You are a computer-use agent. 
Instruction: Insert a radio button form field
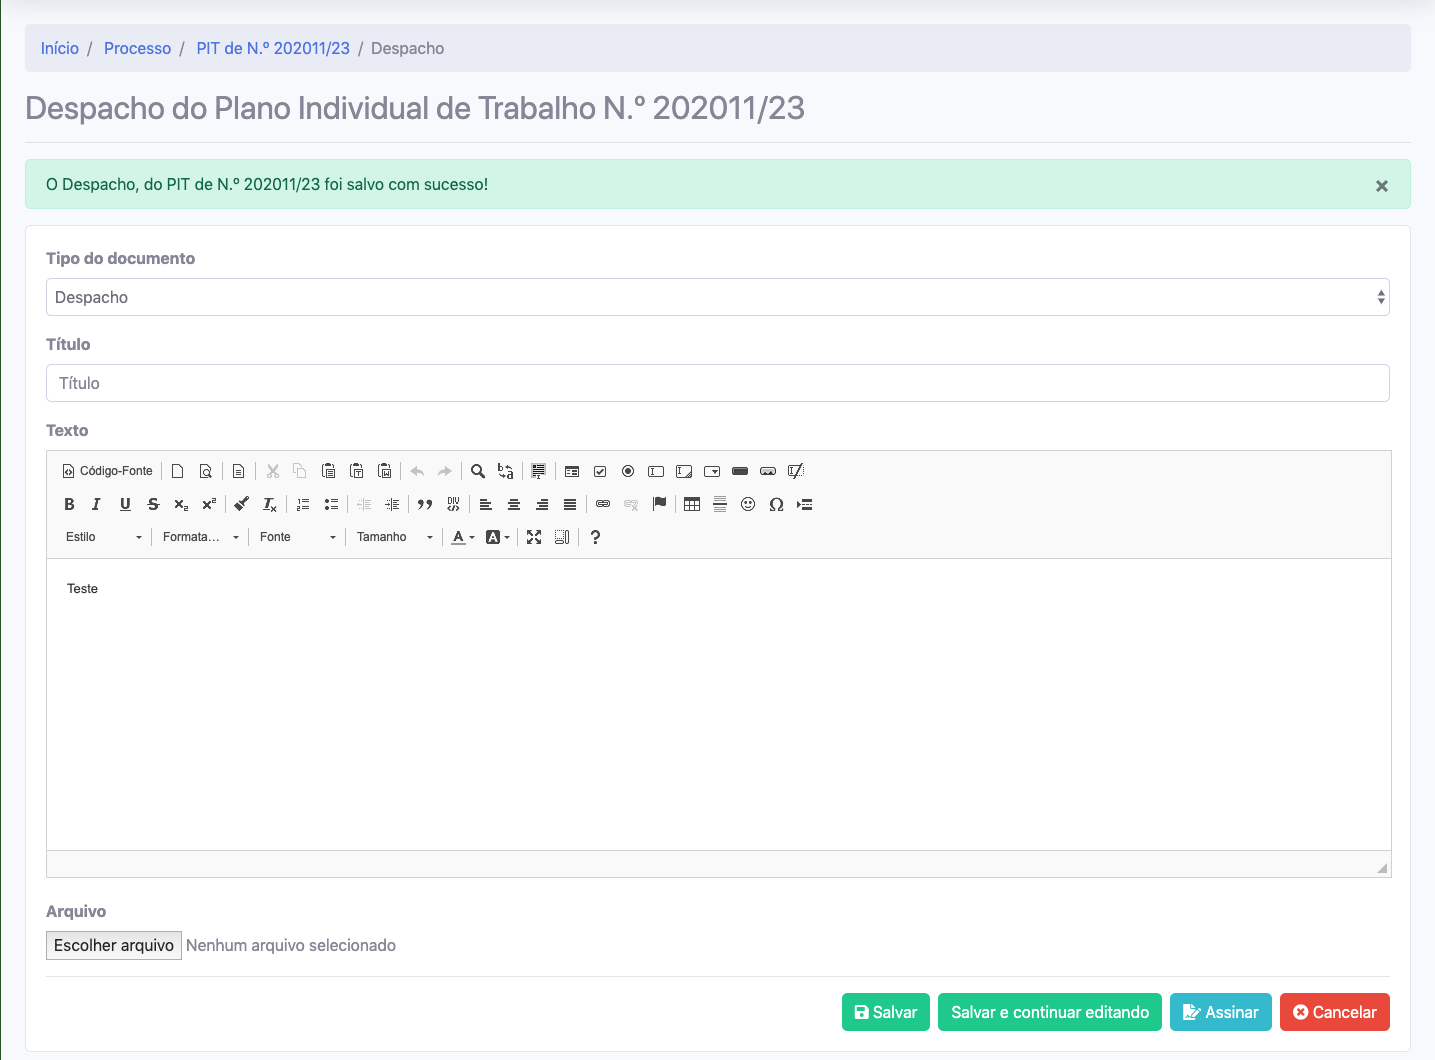click(628, 471)
